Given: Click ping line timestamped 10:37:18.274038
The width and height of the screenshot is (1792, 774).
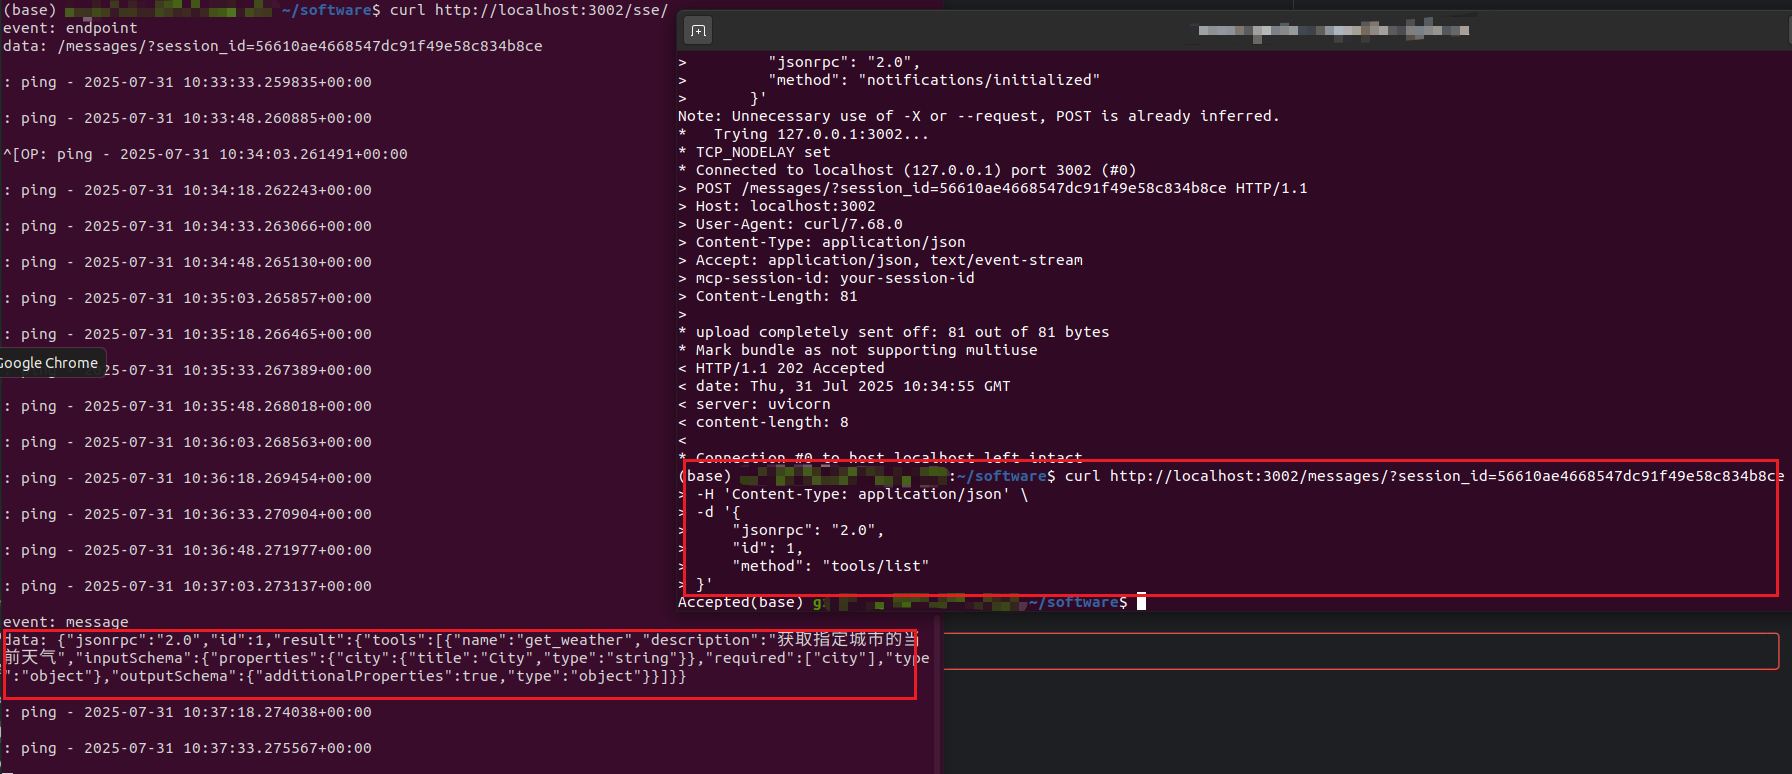Looking at the screenshot, I should pyautogui.click(x=188, y=712).
